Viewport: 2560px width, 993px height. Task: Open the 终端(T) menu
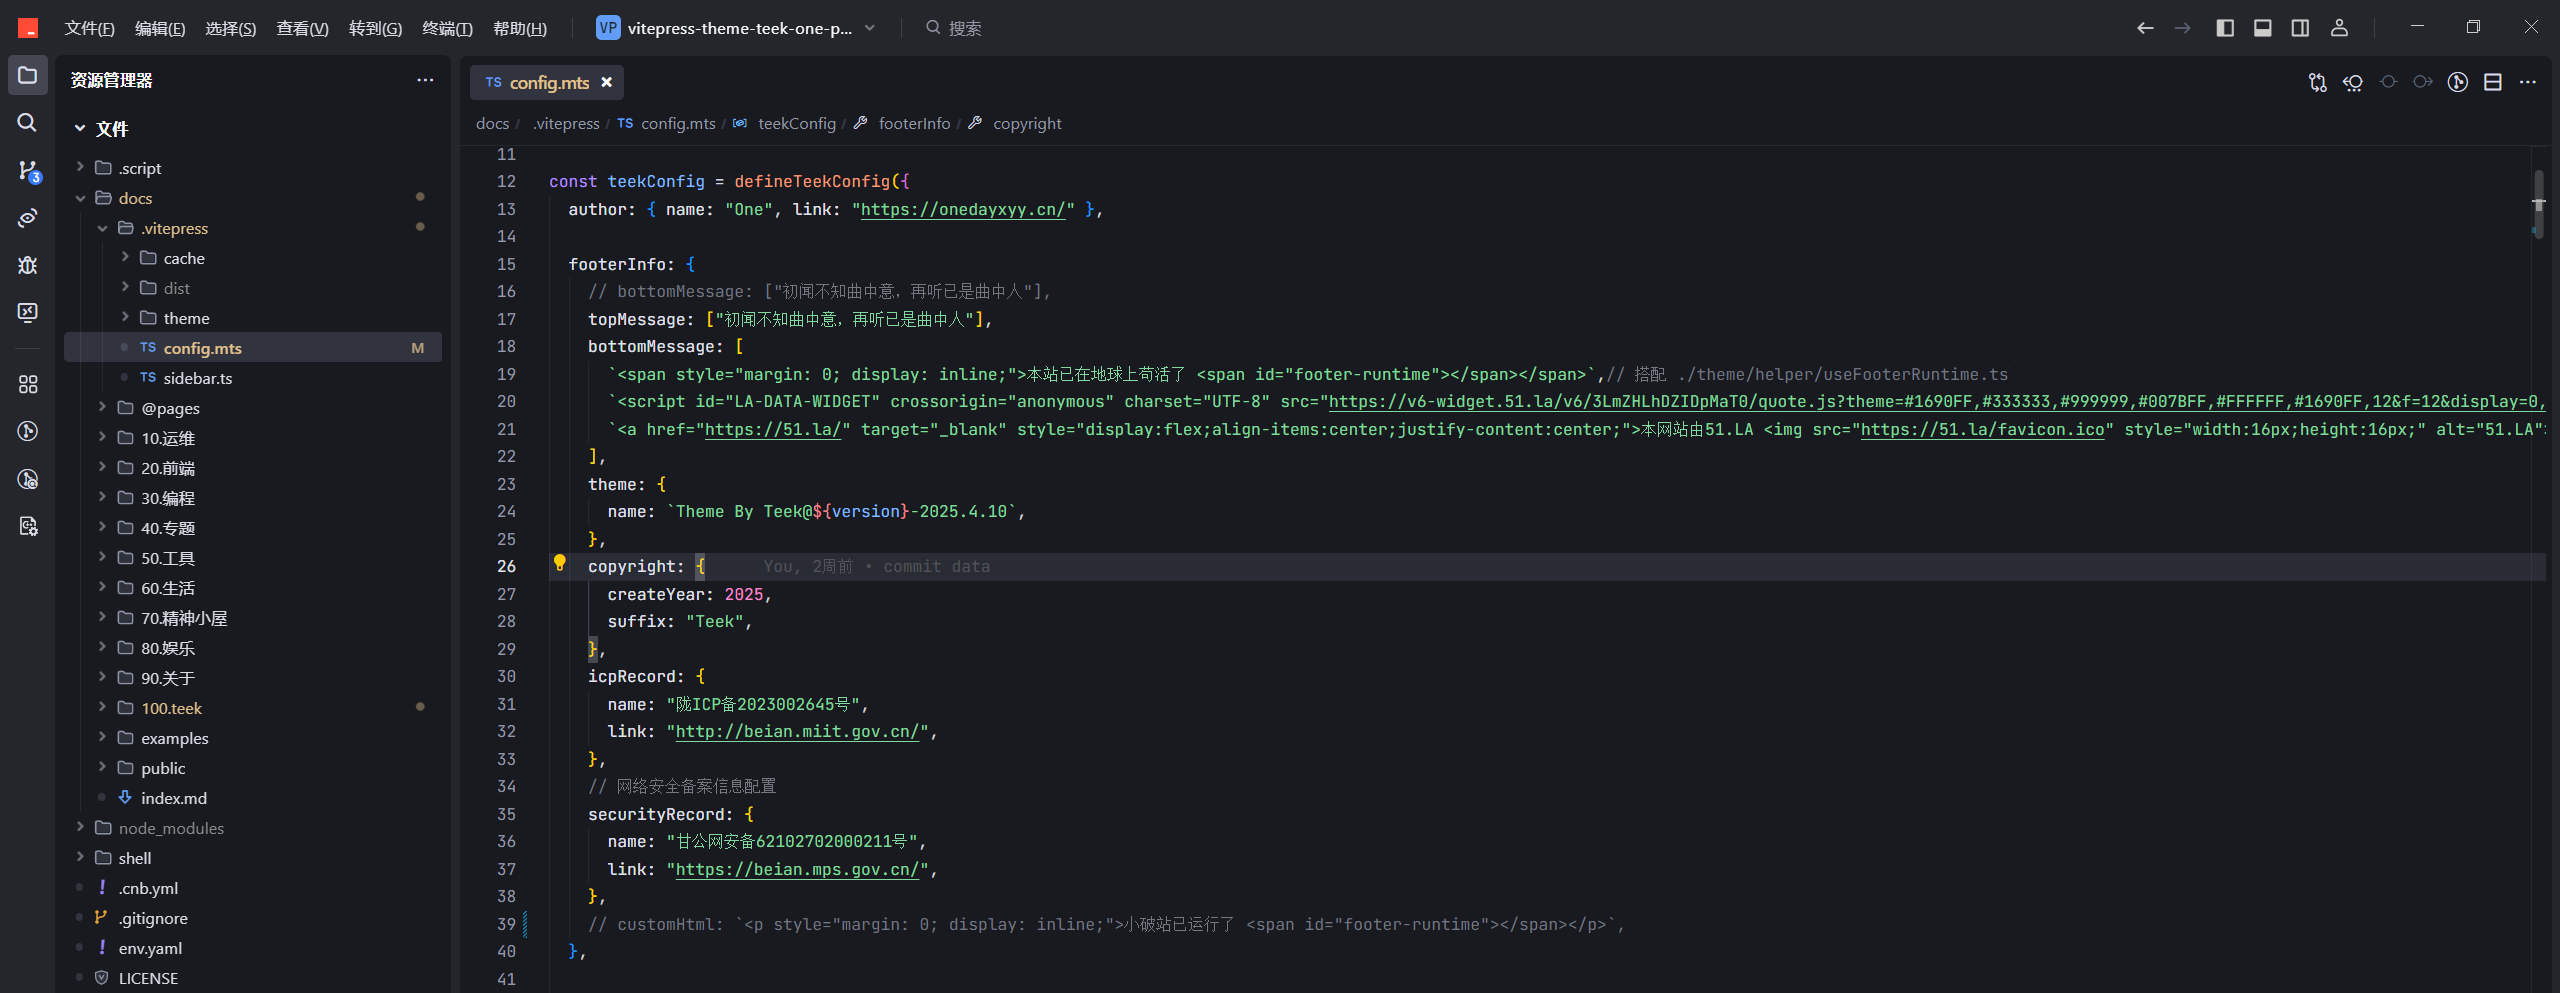[447, 28]
